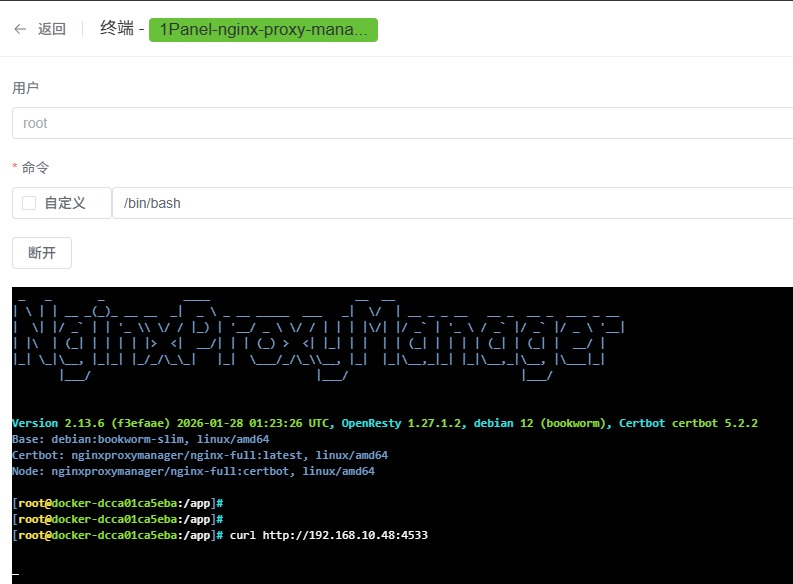The image size is (793, 584).
Task: Click the Certbot nginx-full:latest line
Action: click(x=200, y=455)
